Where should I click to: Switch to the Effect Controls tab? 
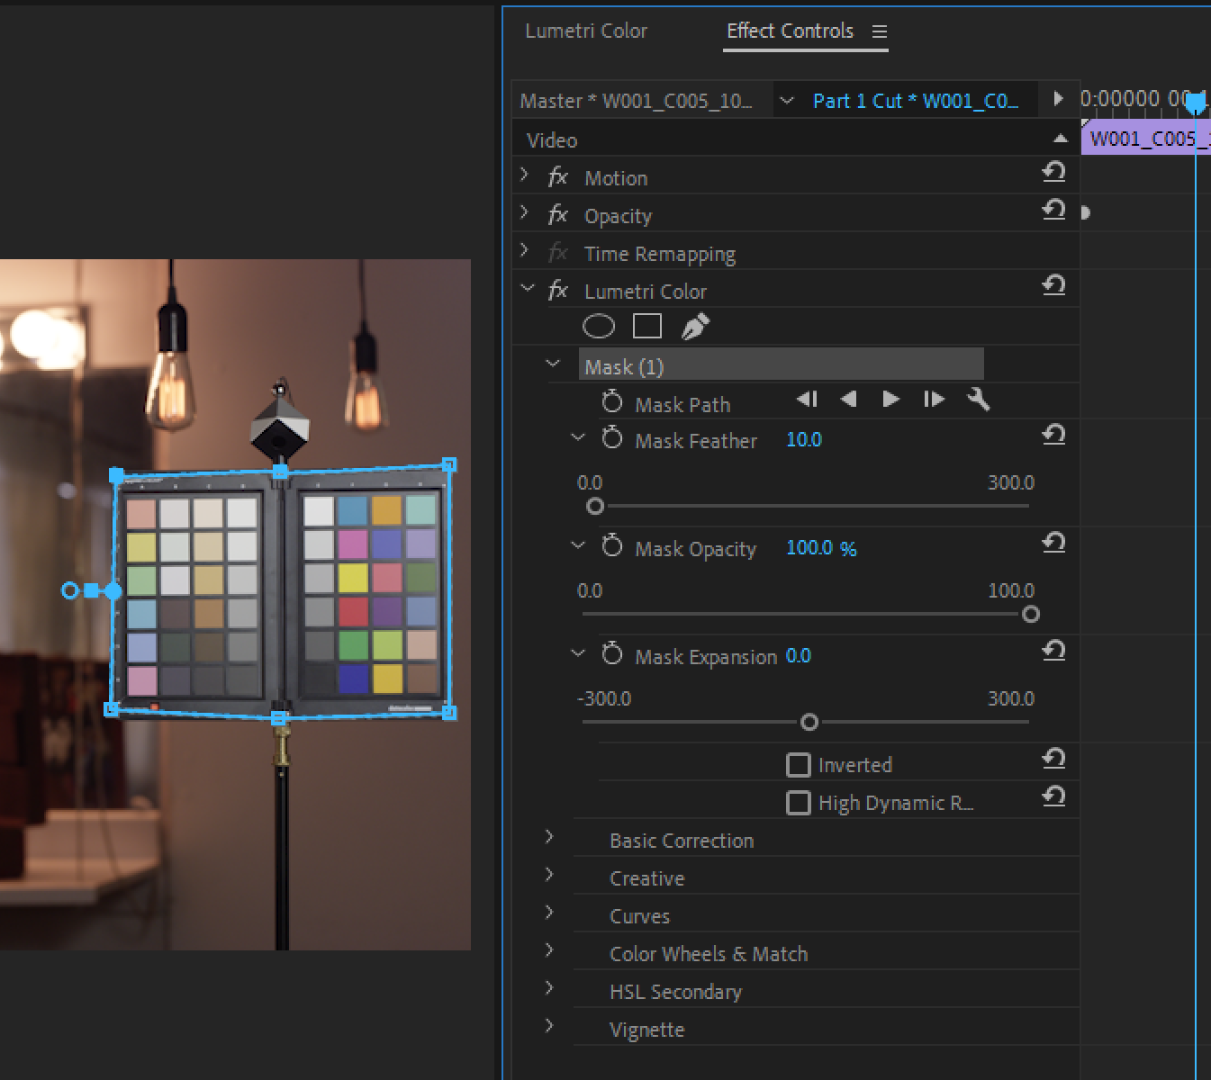[790, 31]
